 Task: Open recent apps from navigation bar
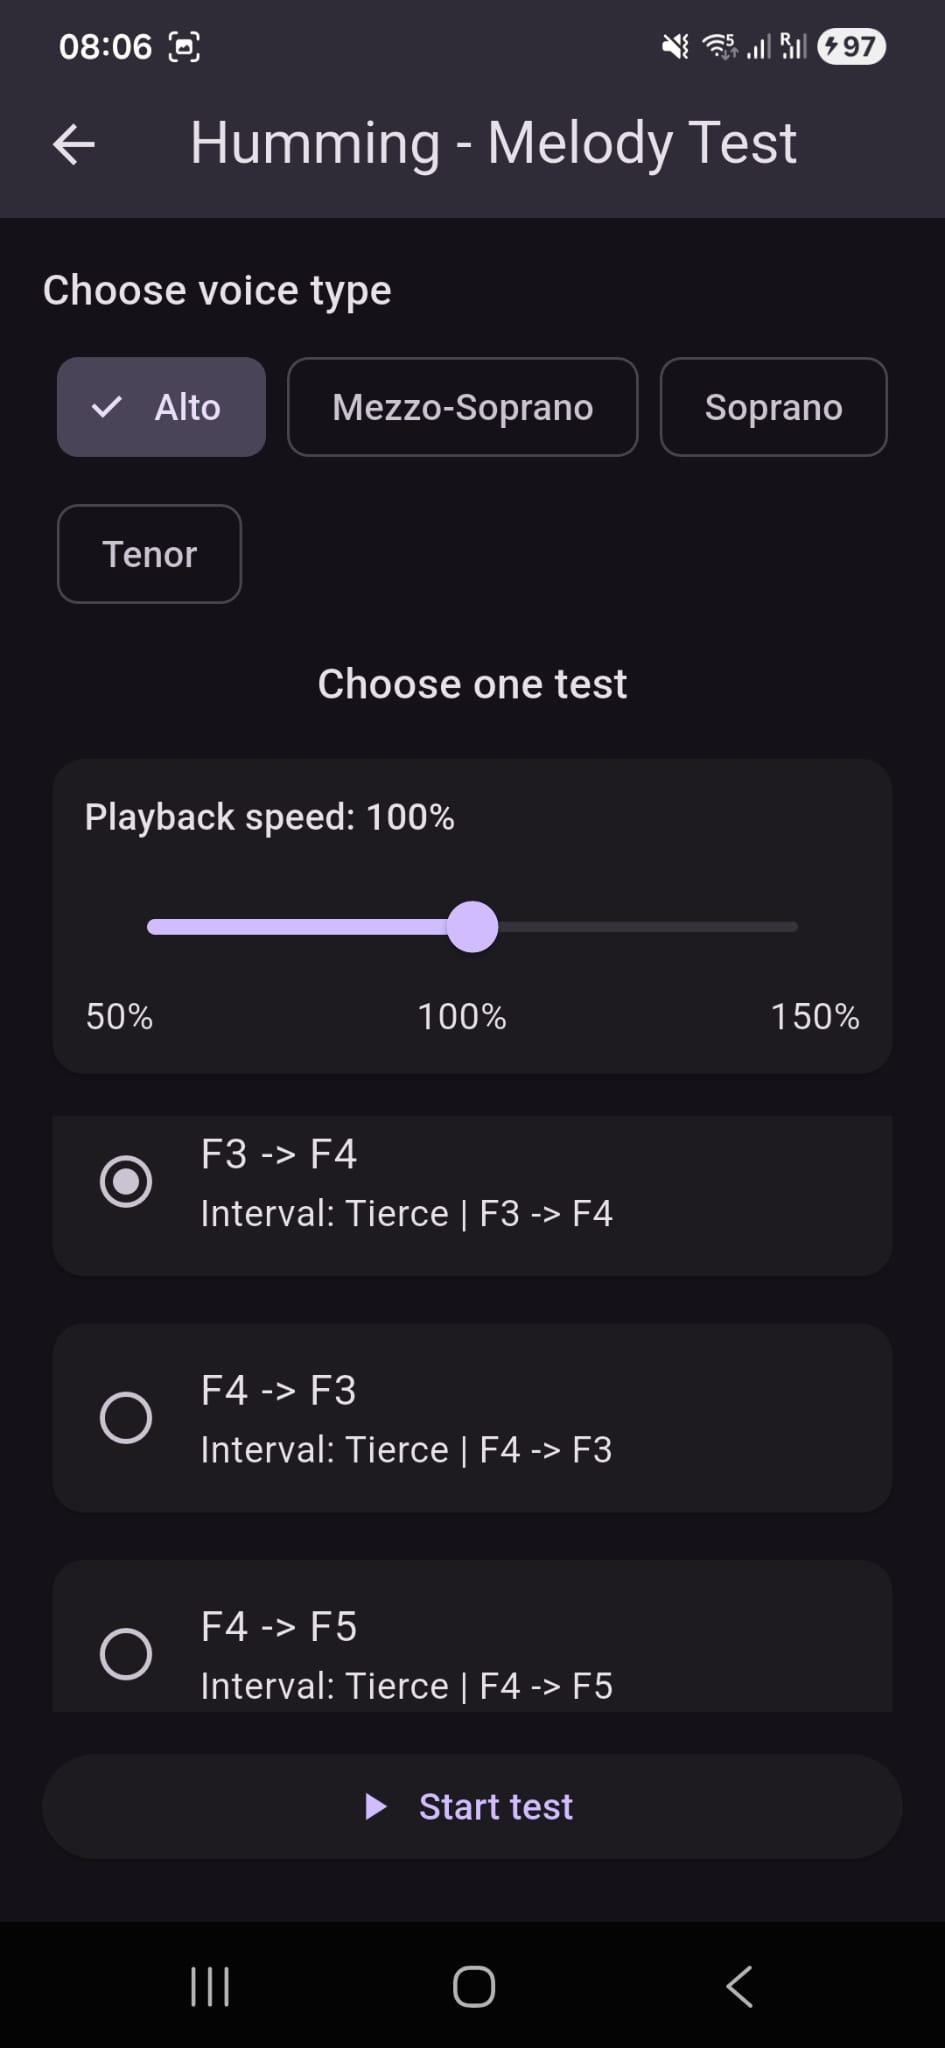coord(208,1987)
